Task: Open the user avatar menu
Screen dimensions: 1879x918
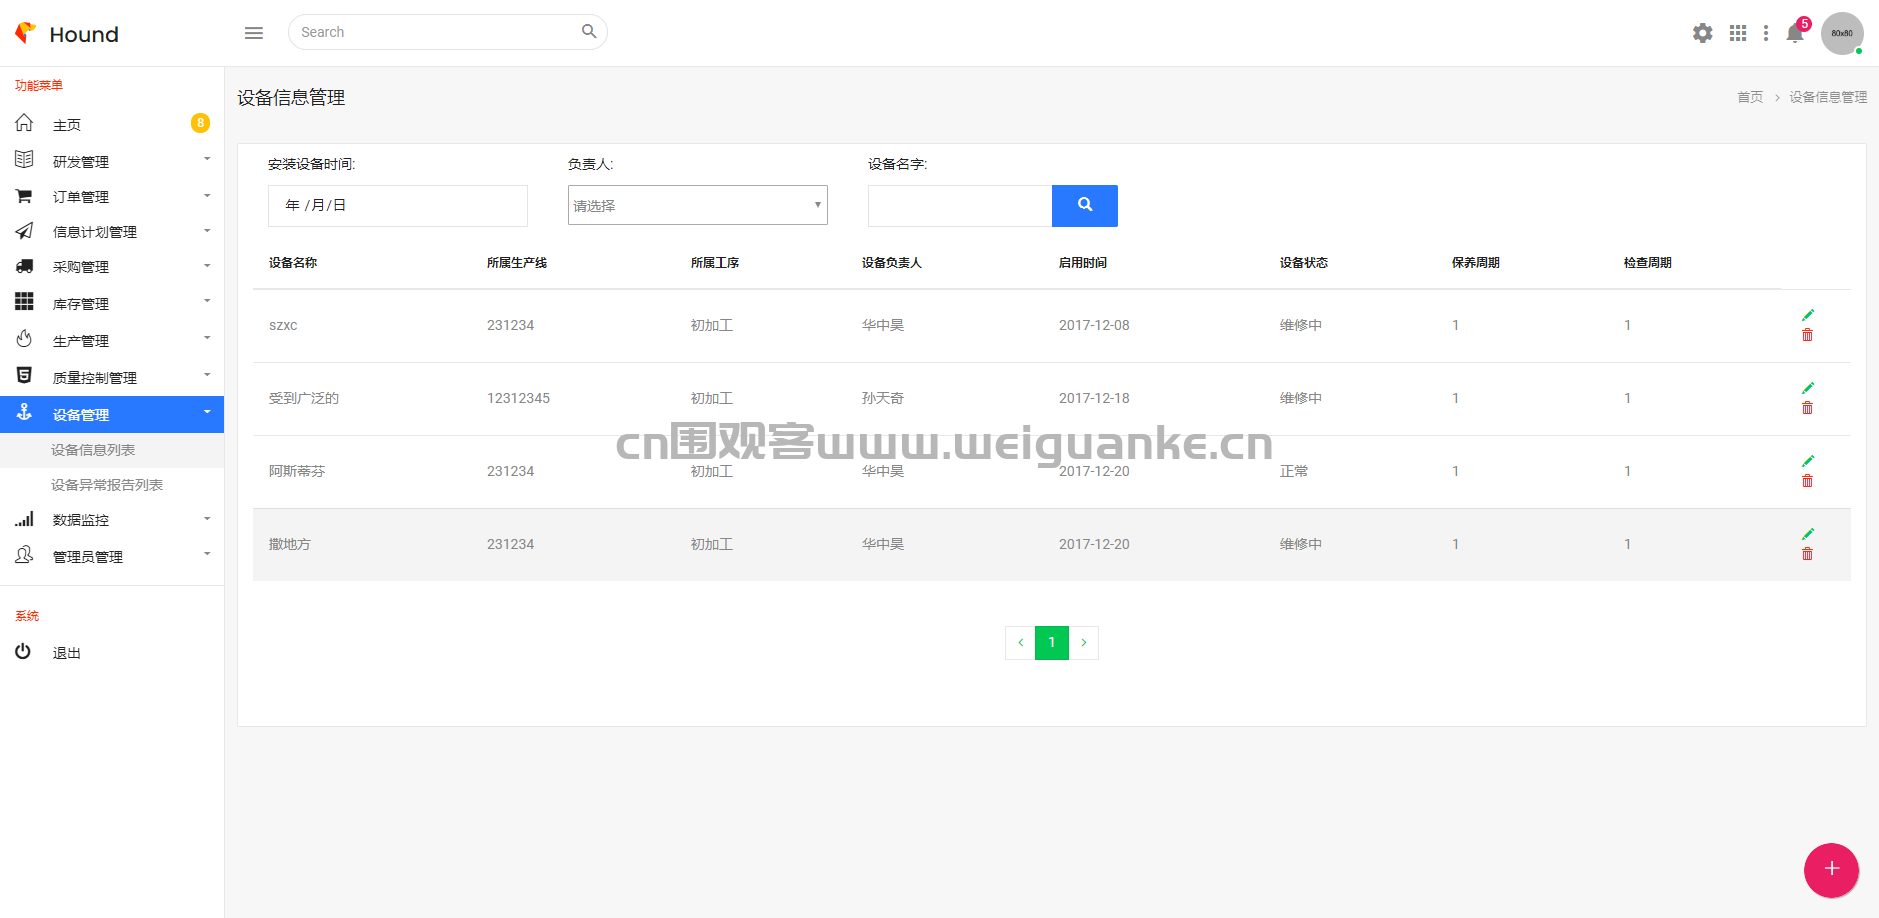Action: click(x=1842, y=33)
